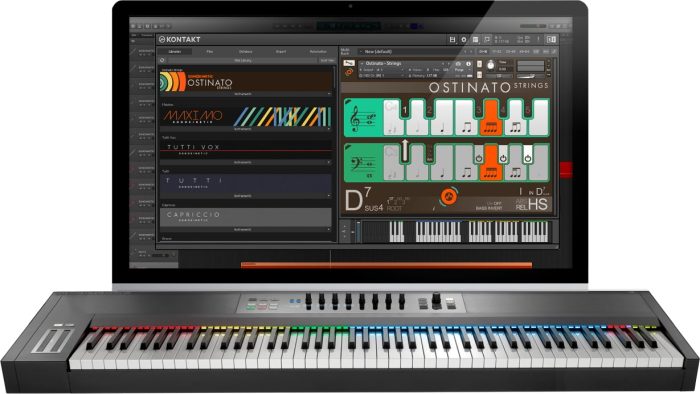Click the orange waveform knob icon
The height and width of the screenshot is (394, 700).
pos(449,196)
